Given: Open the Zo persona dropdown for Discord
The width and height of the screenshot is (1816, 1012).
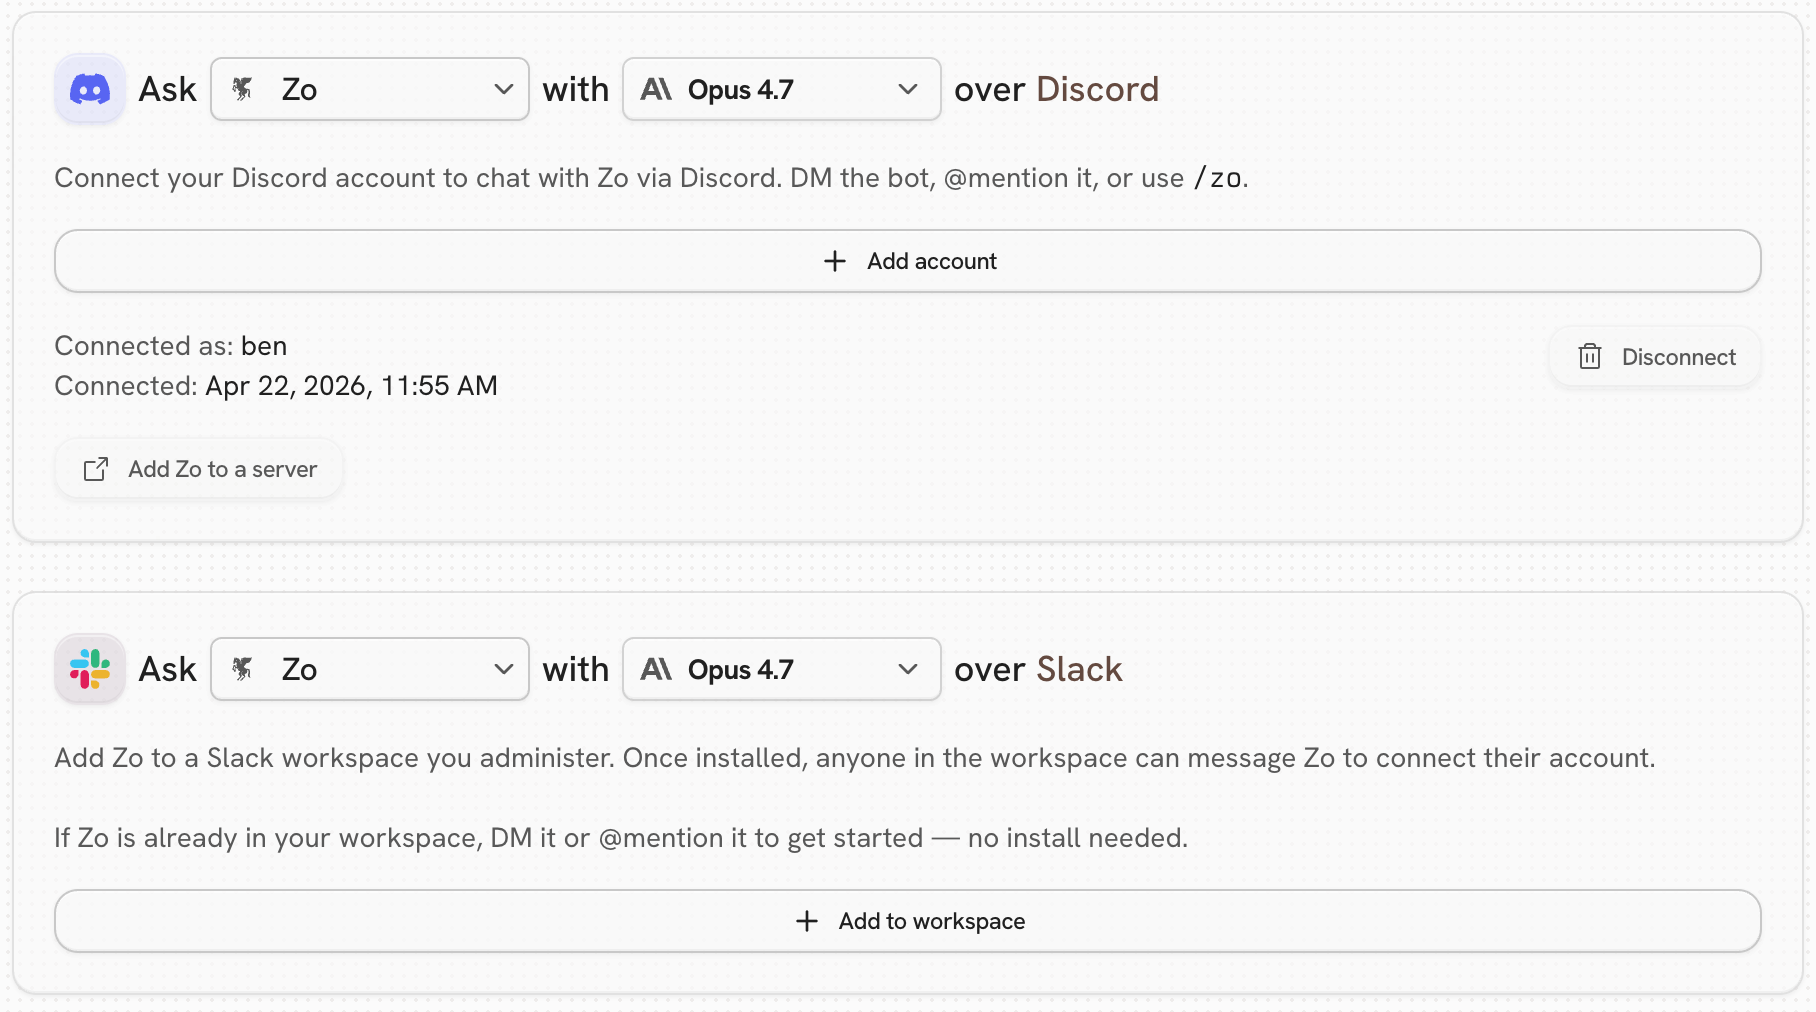Looking at the screenshot, I should (x=370, y=89).
